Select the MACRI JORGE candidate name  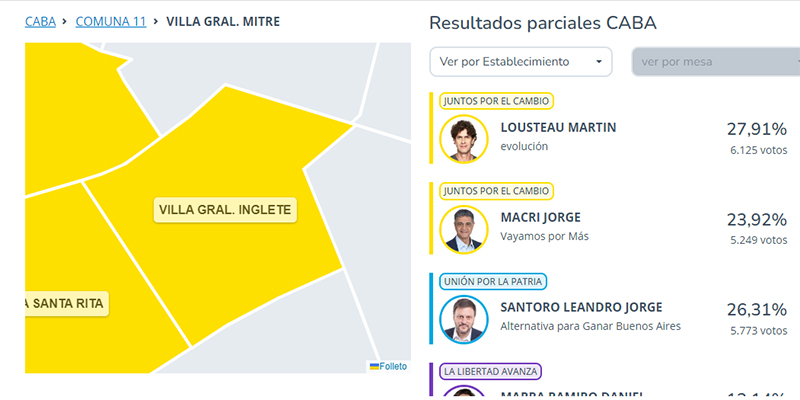[x=540, y=218]
